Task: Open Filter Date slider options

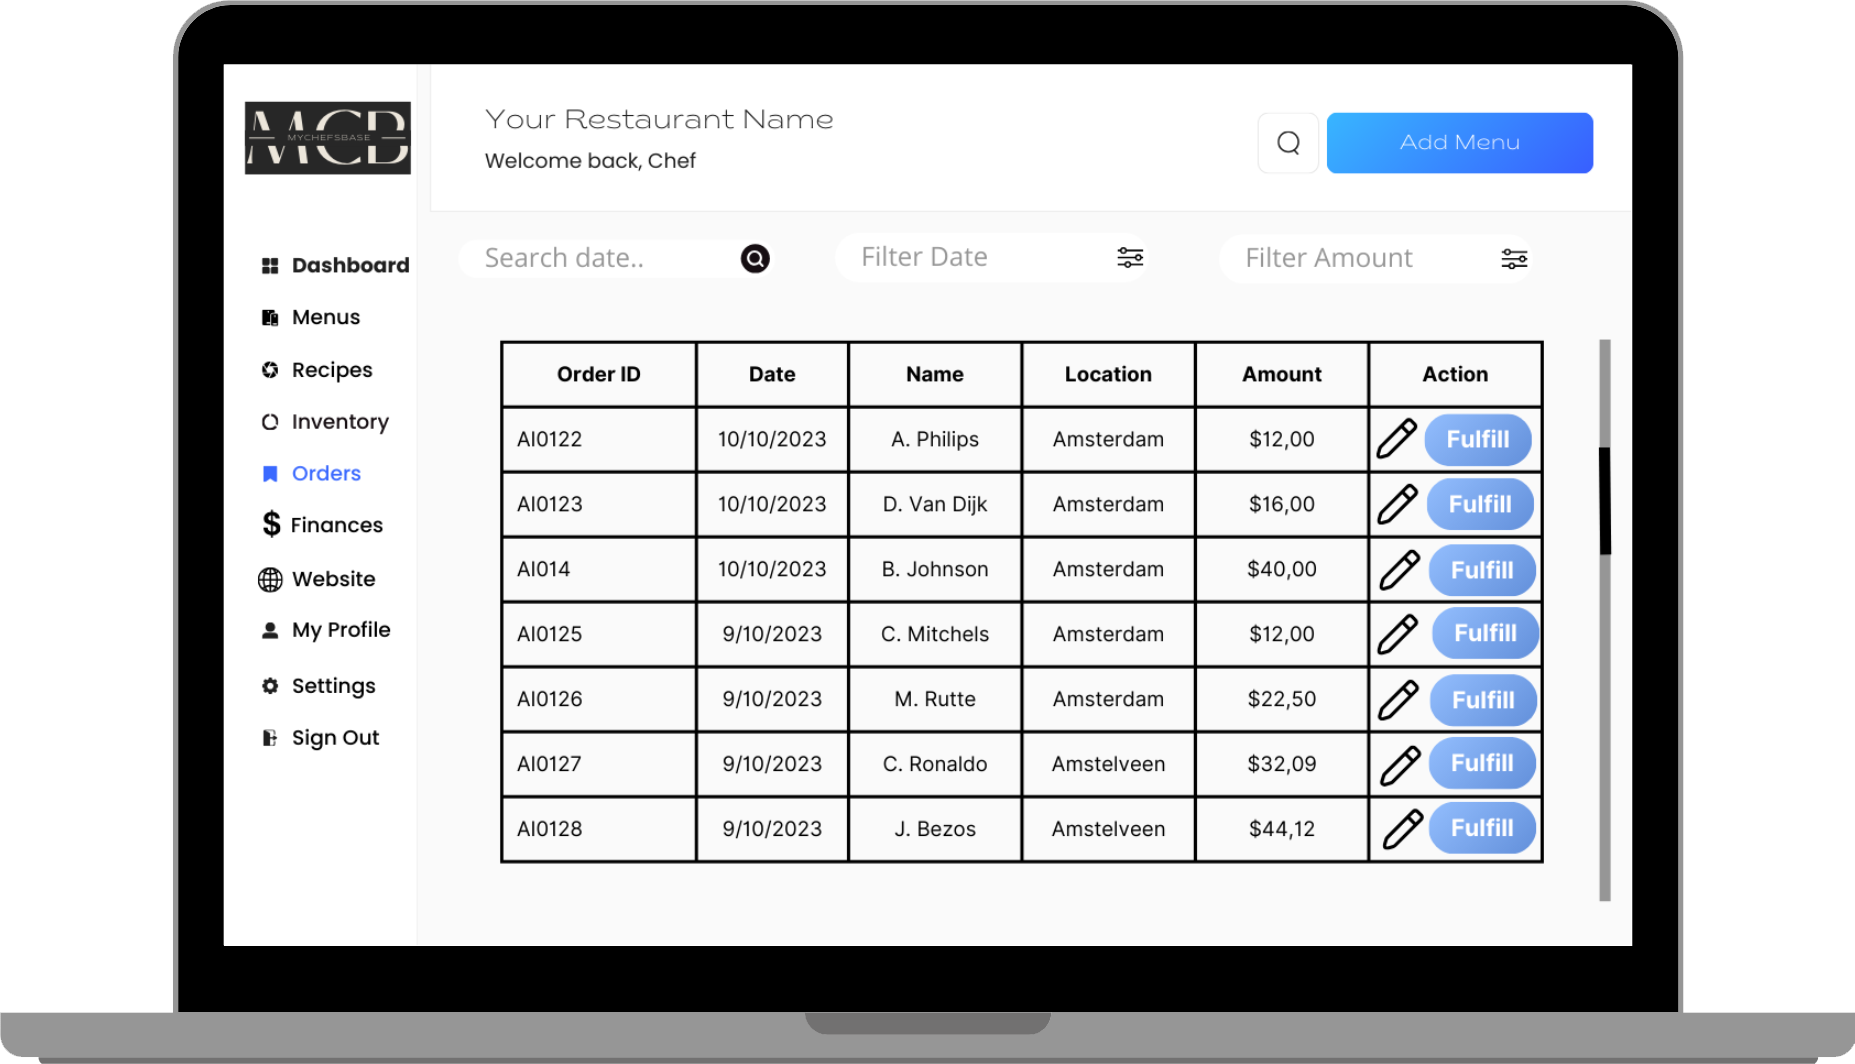Action: (1130, 258)
